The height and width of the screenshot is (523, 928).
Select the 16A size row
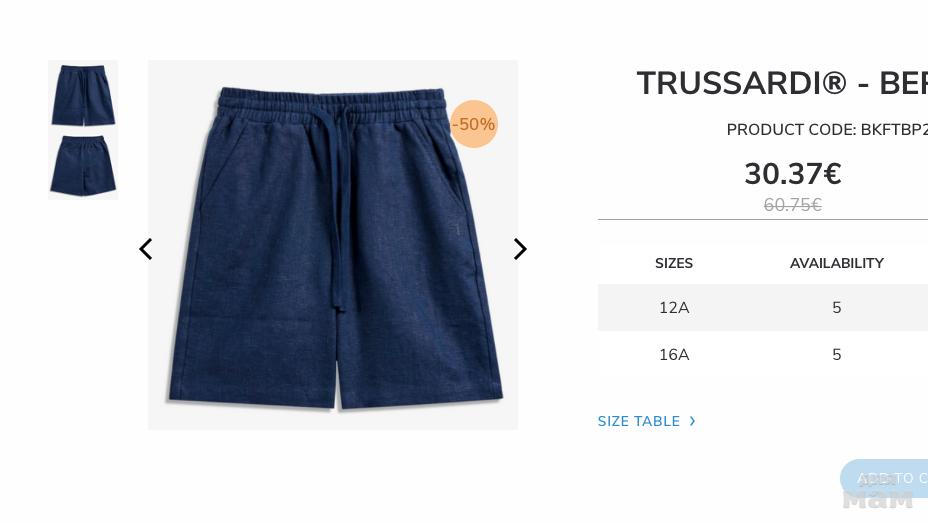(x=763, y=354)
